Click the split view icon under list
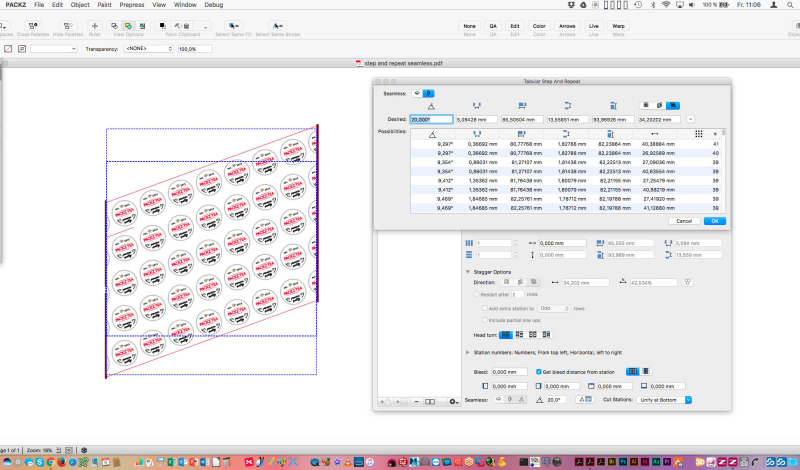Viewport: 800px width, 470px height. (430, 402)
